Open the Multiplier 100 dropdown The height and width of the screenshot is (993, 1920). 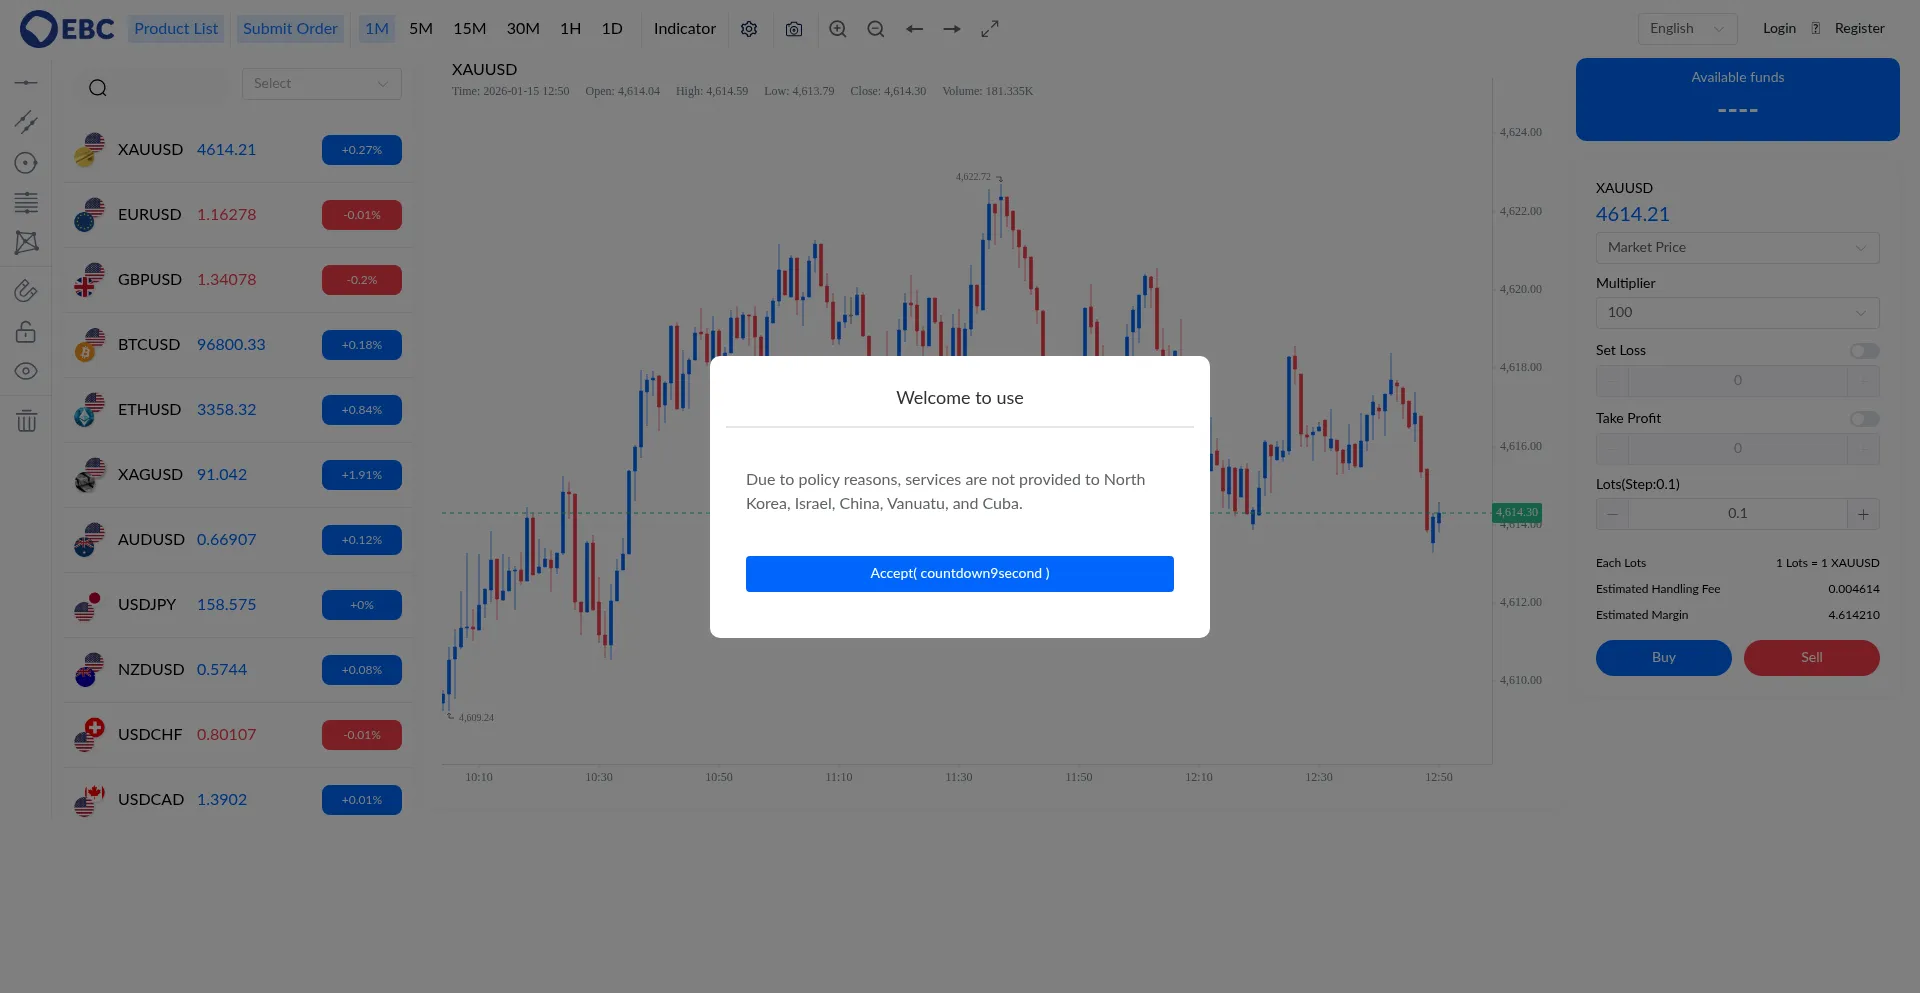(1737, 313)
